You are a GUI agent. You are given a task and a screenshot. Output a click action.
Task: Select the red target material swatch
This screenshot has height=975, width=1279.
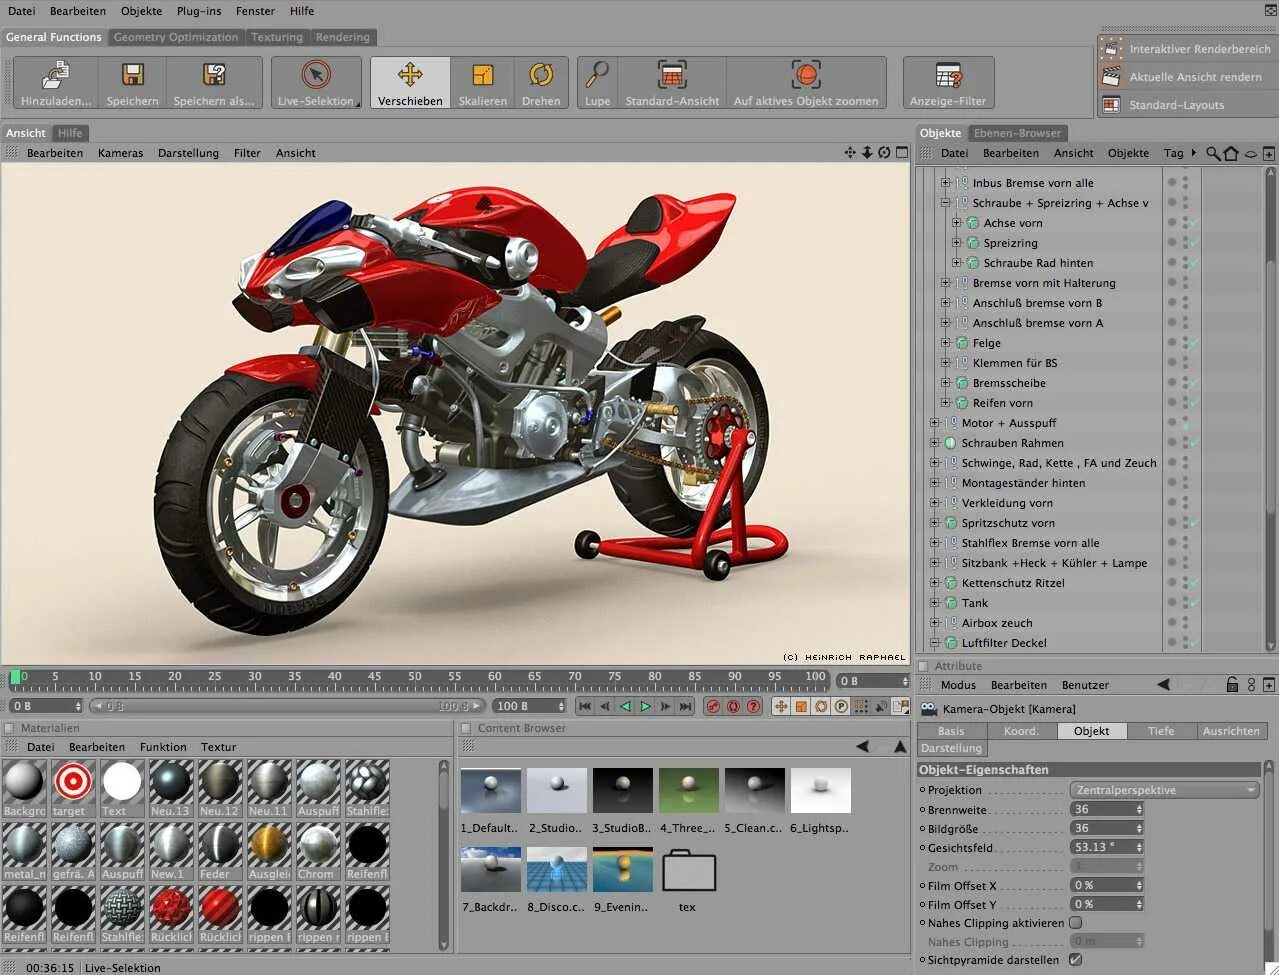point(73,782)
